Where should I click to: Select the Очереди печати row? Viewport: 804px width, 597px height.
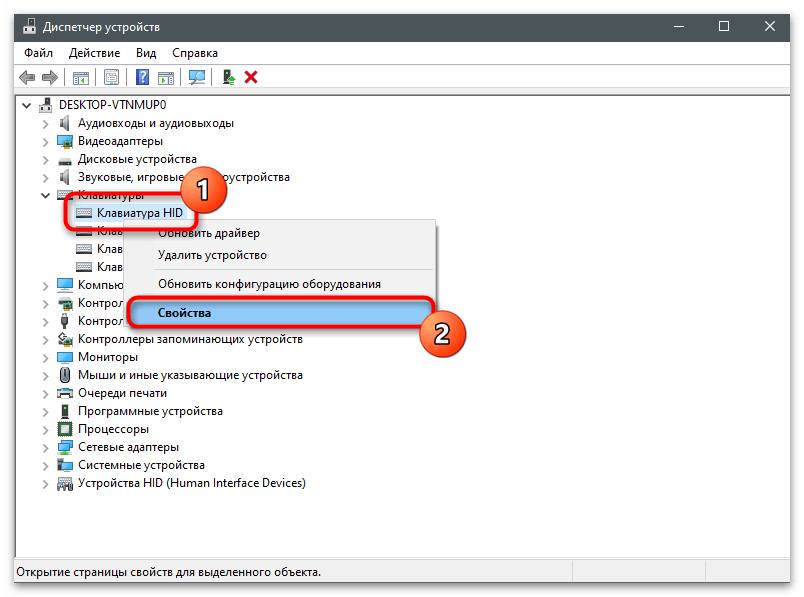click(122, 393)
